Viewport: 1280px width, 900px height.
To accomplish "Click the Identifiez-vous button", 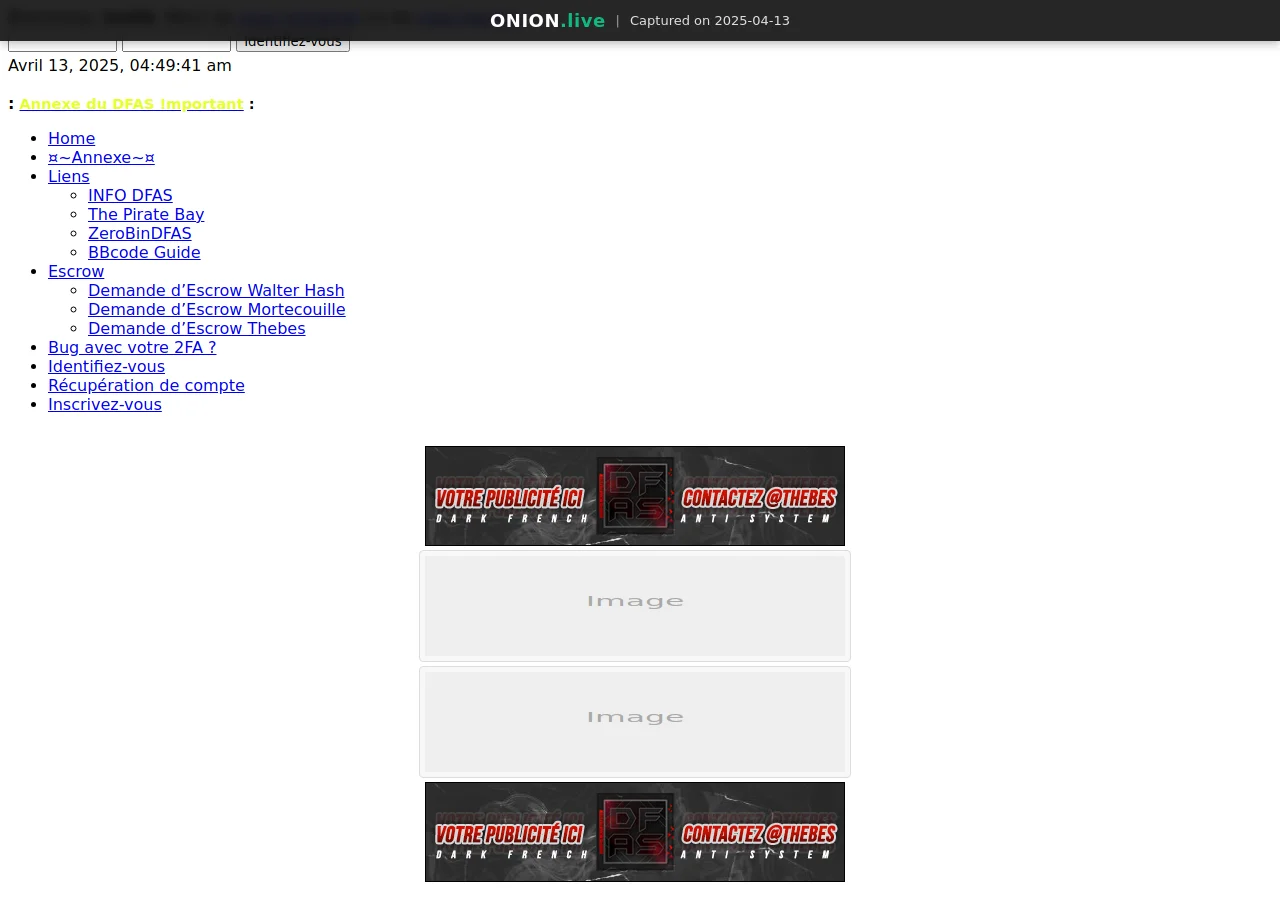I will (291, 41).
